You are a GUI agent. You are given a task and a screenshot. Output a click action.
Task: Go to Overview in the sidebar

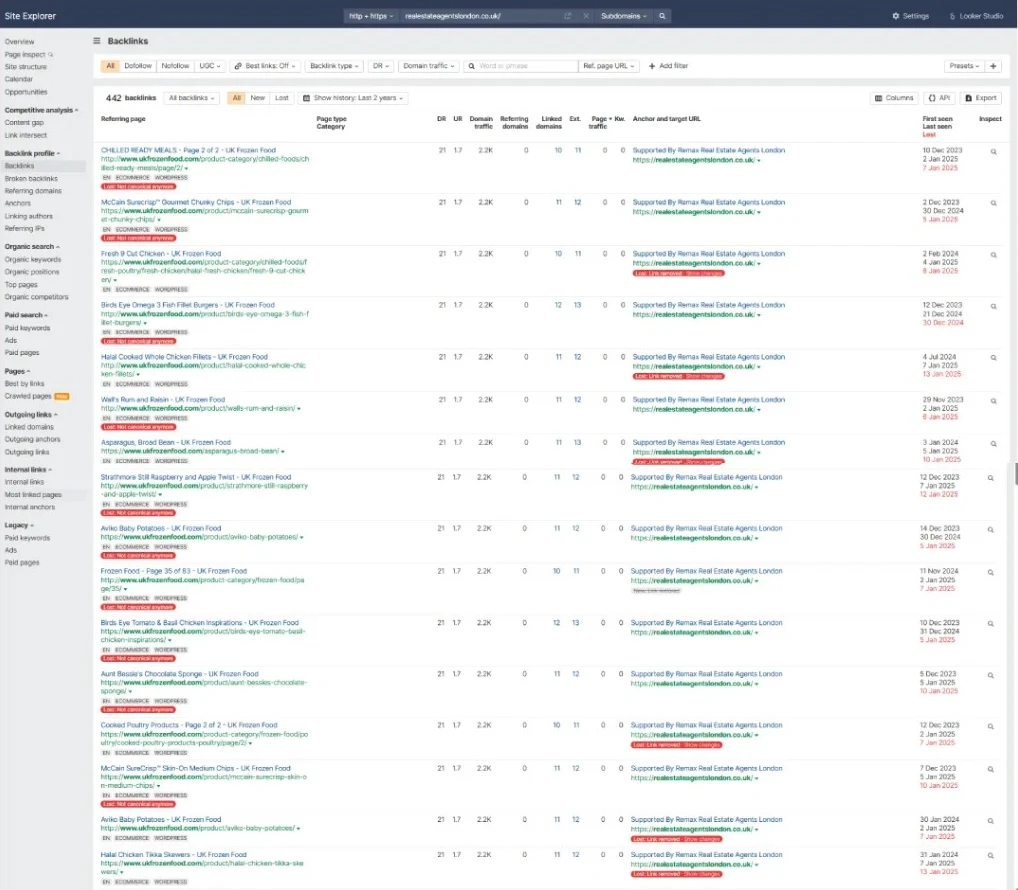click(x=19, y=42)
